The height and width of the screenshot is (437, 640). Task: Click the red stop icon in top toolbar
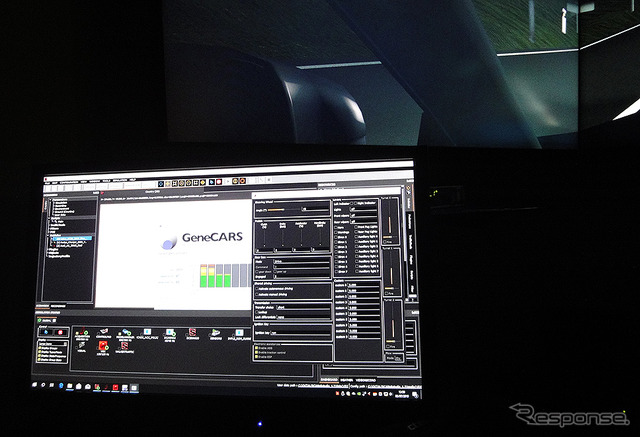click(x=219, y=182)
